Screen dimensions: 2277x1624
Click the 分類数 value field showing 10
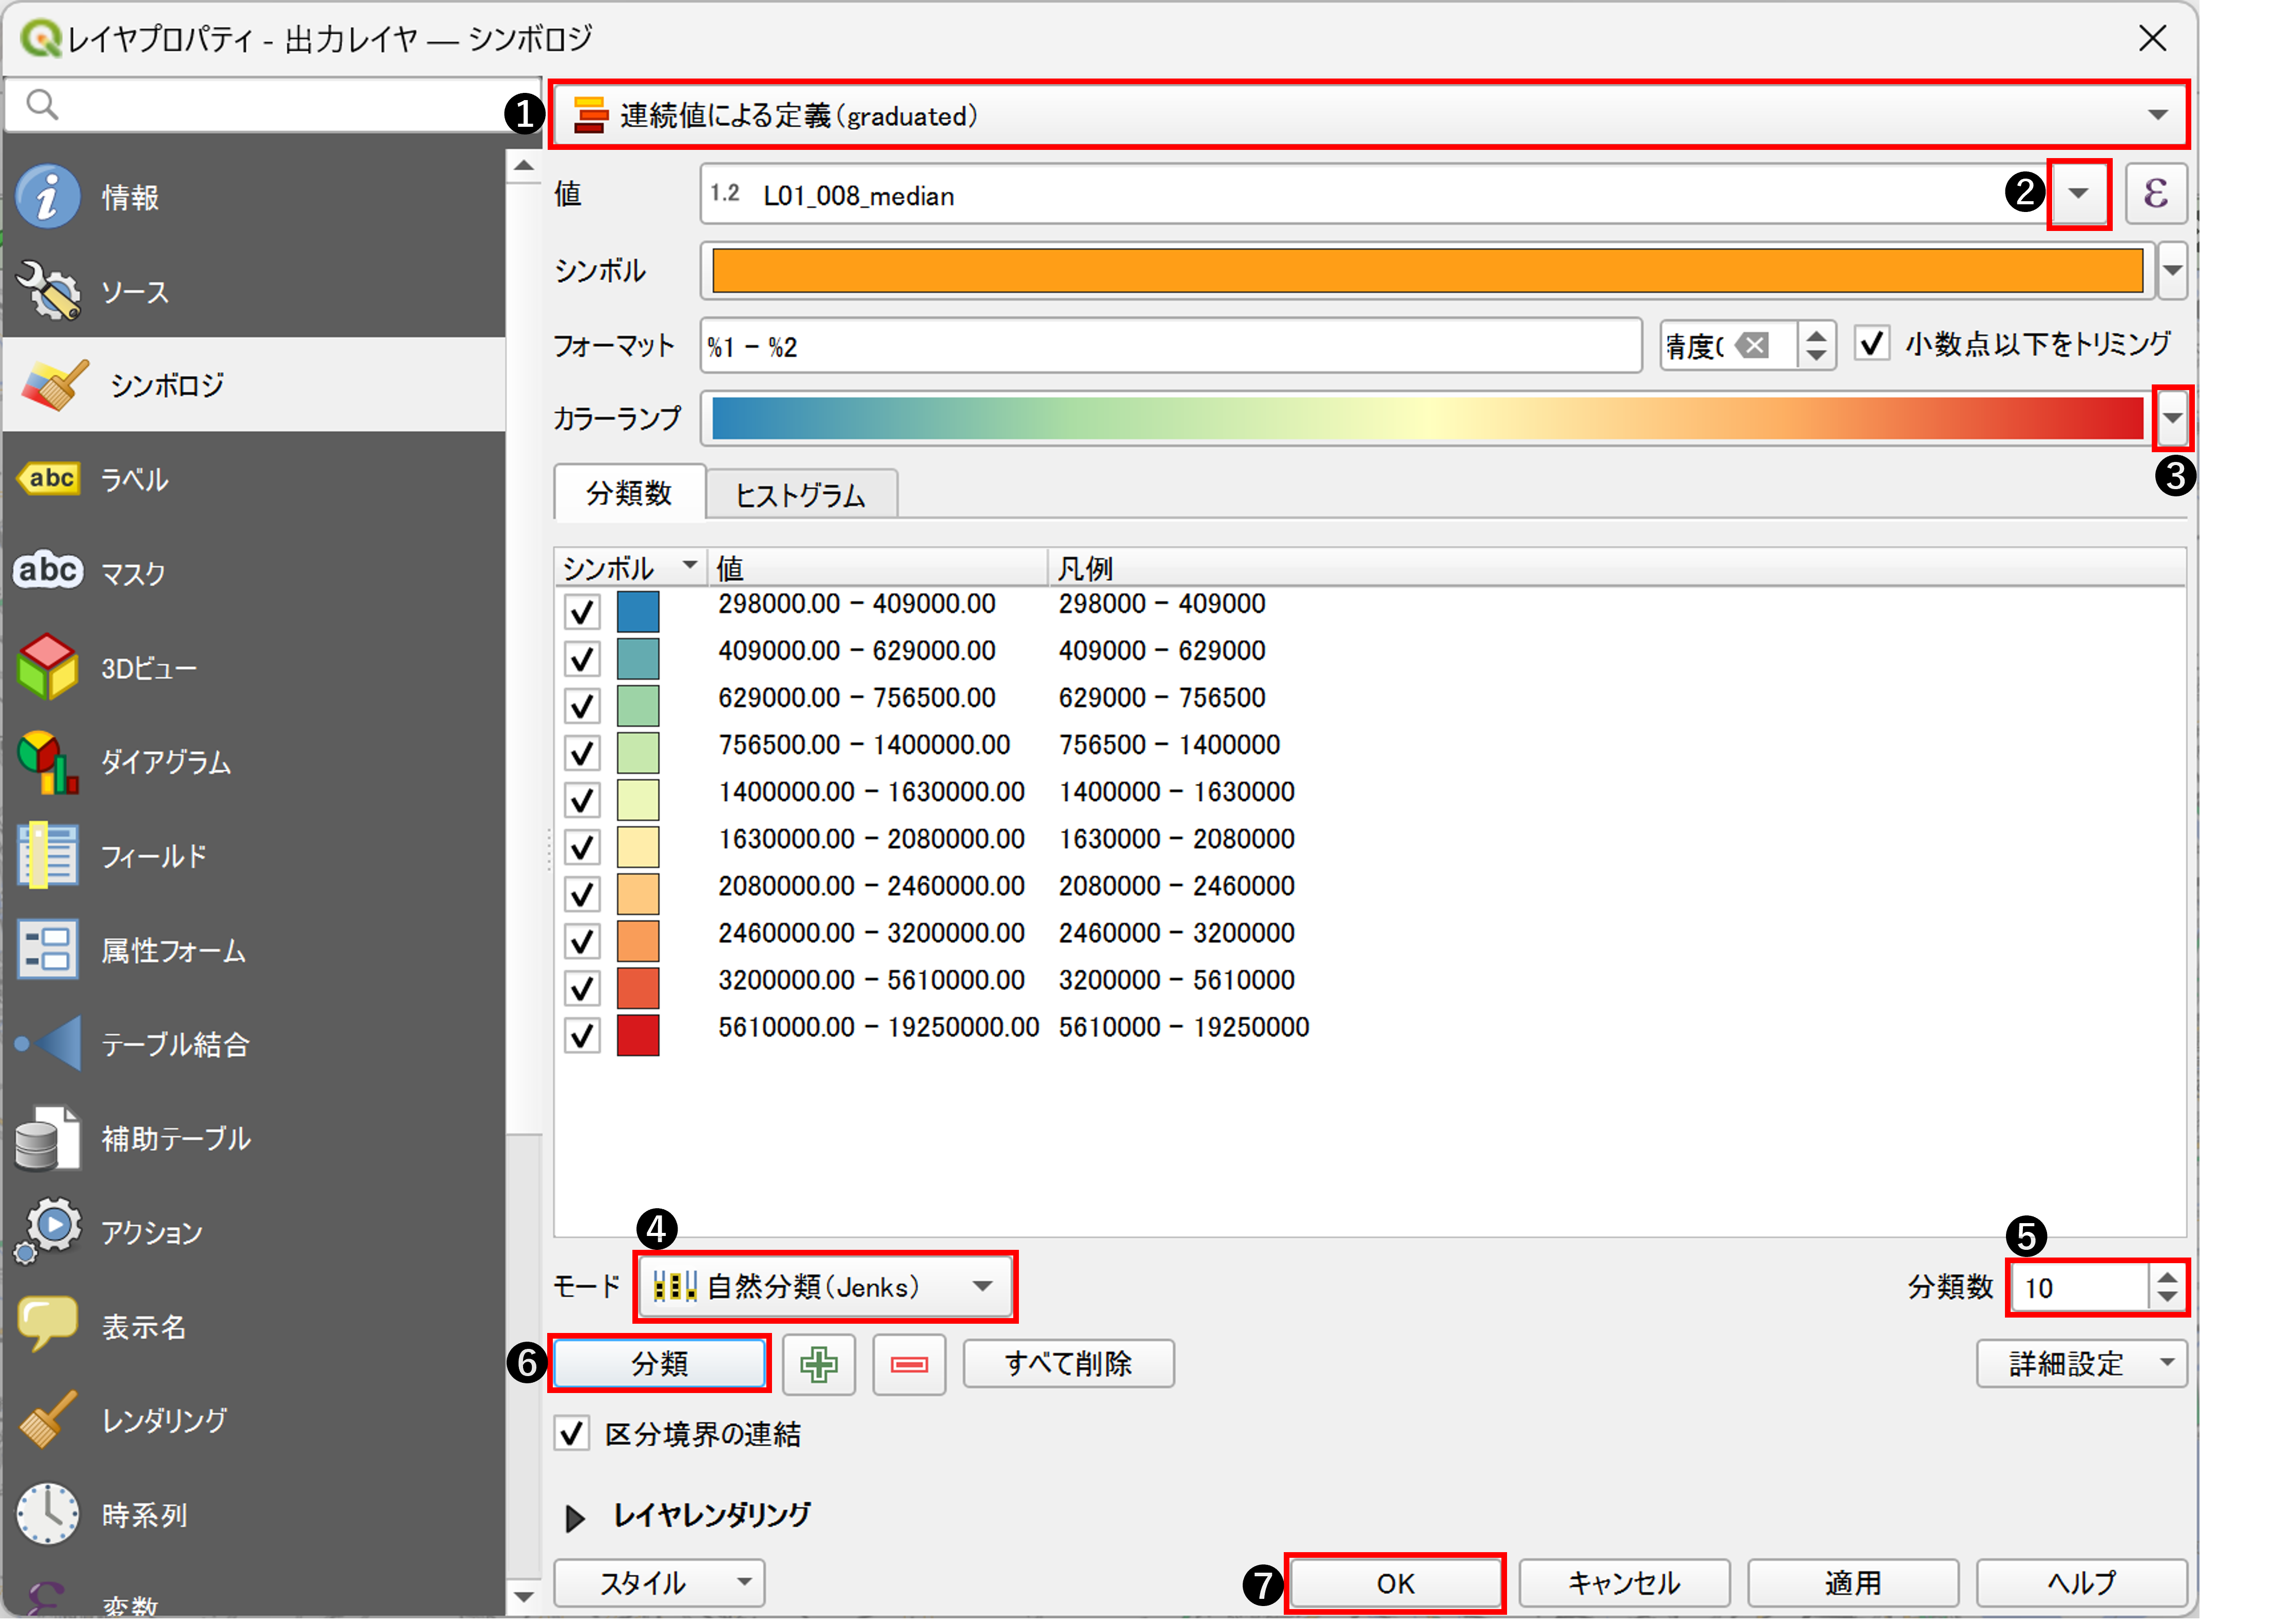(2079, 1287)
